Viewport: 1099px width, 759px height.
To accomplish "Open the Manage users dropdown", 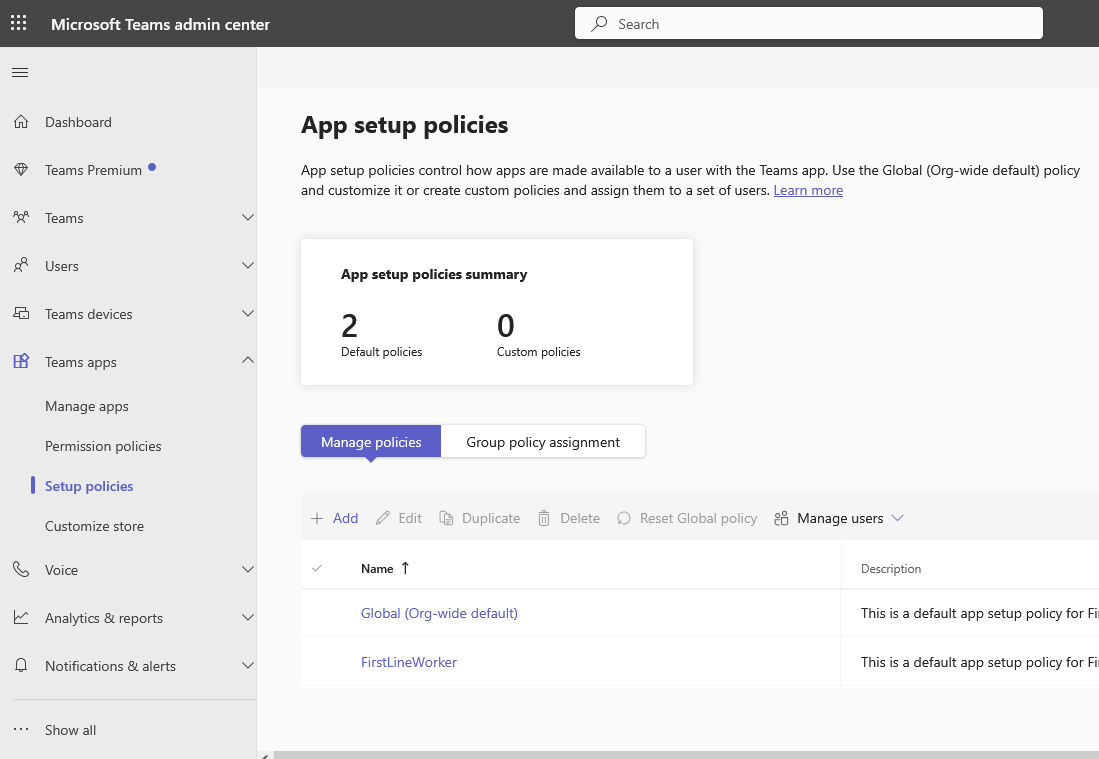I will tap(840, 518).
